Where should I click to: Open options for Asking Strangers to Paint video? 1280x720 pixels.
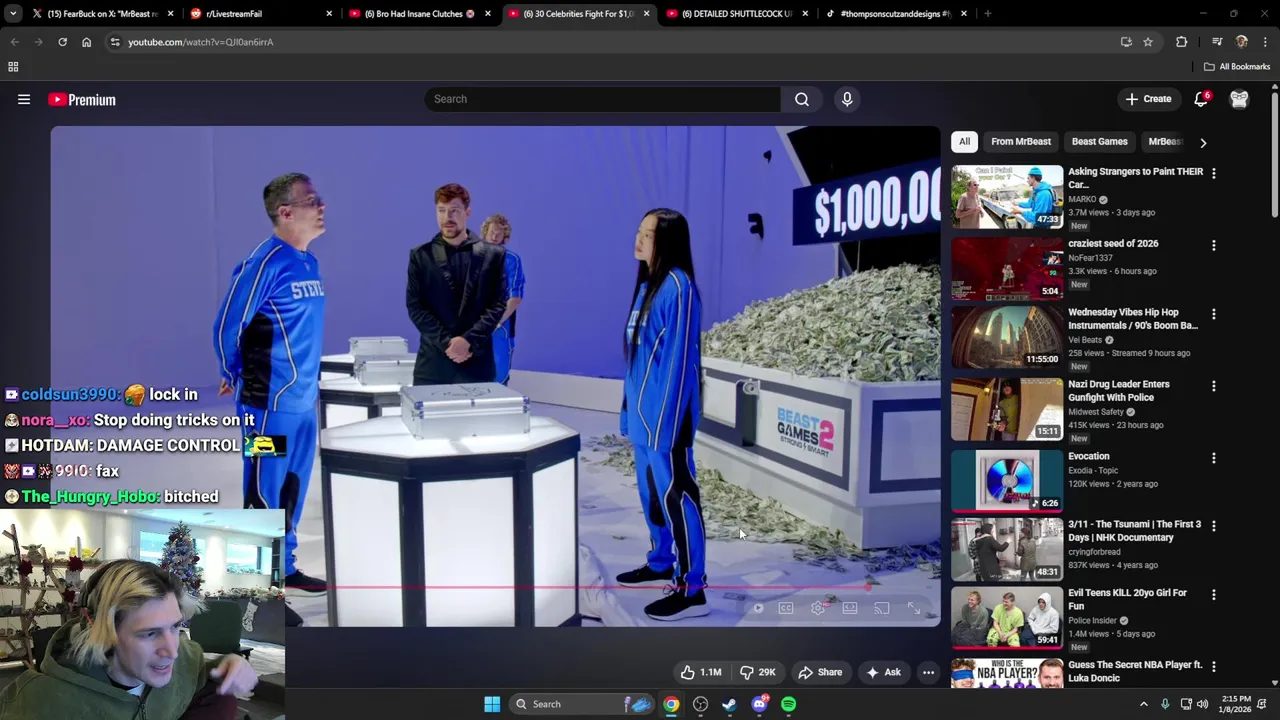[1213, 173]
